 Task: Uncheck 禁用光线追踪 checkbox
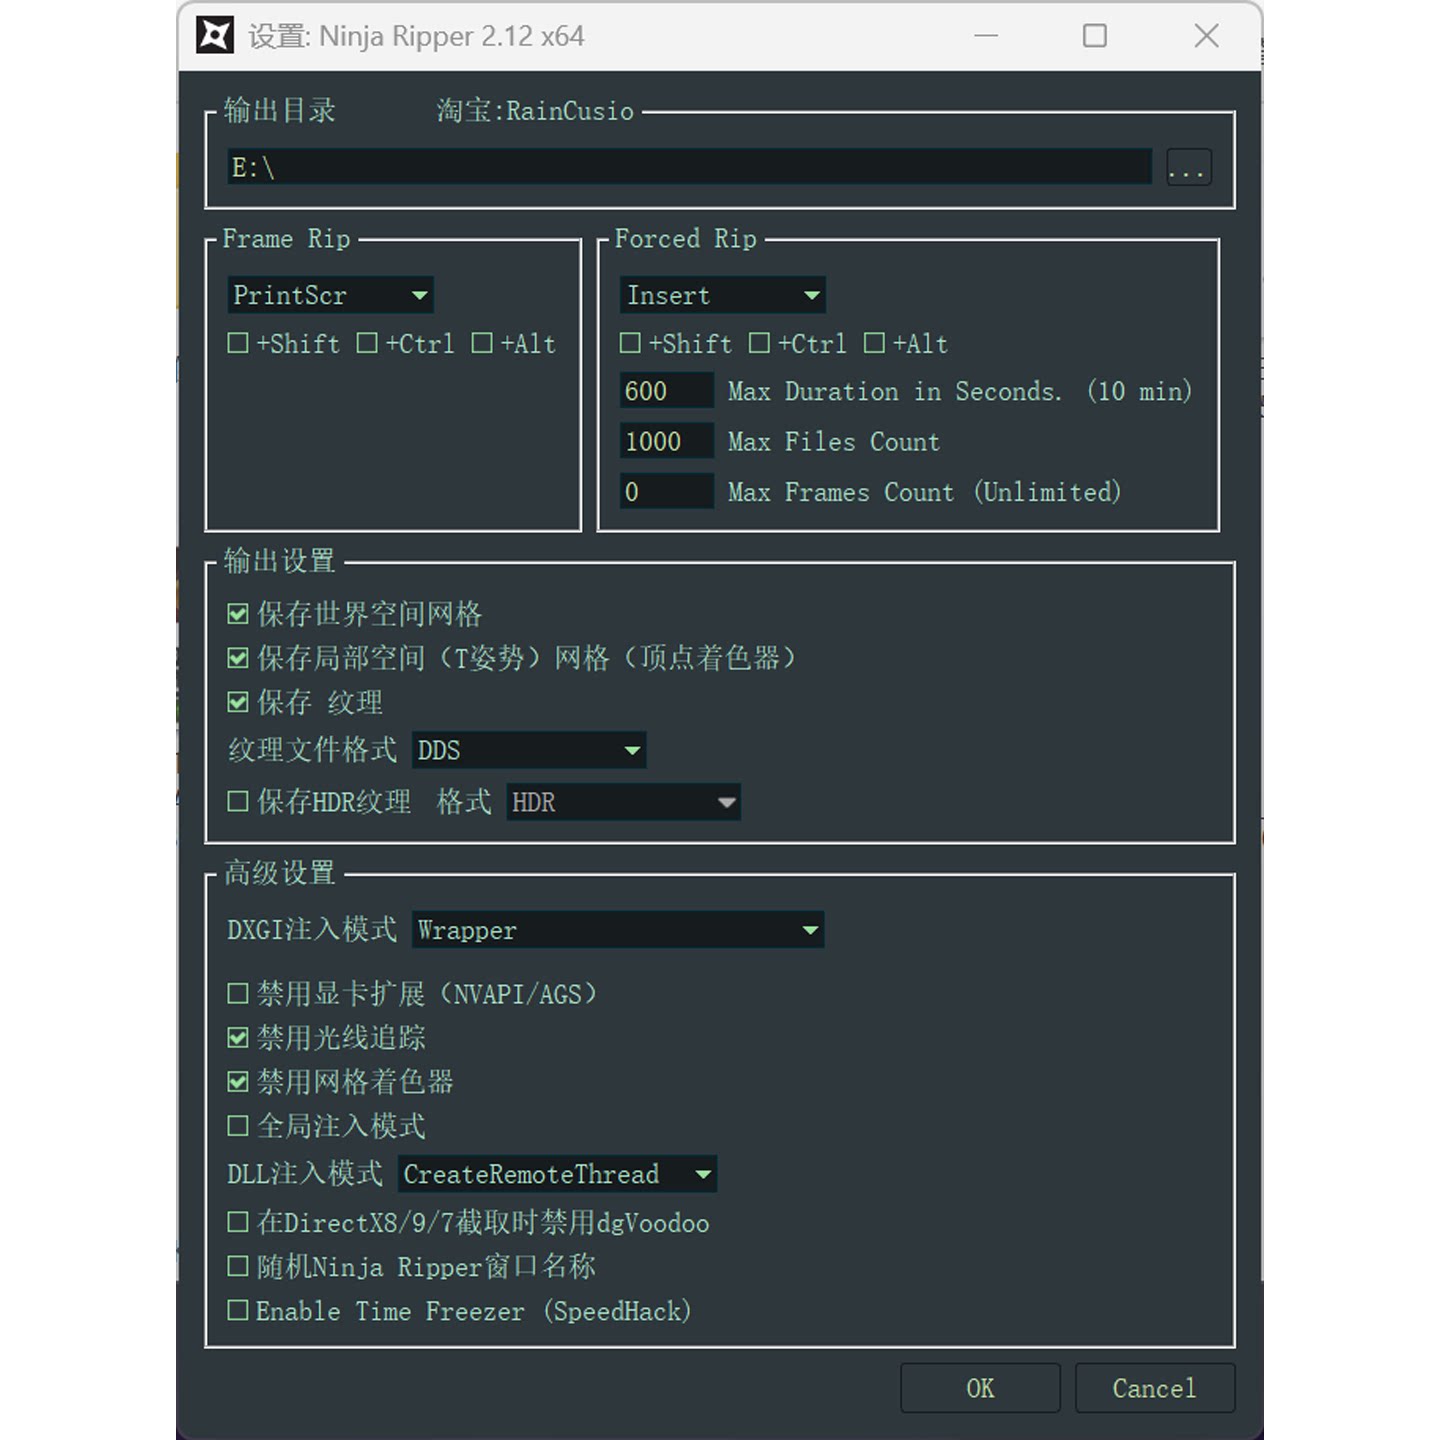click(x=238, y=1037)
